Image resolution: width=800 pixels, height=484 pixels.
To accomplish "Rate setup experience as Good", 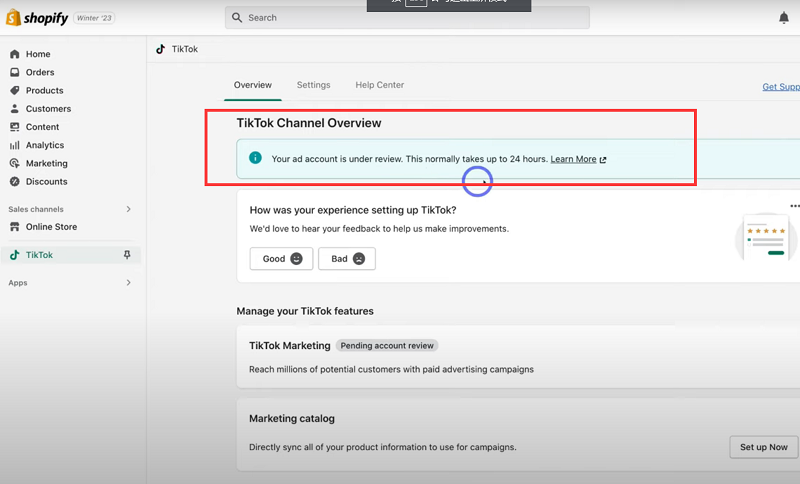I will coord(281,259).
